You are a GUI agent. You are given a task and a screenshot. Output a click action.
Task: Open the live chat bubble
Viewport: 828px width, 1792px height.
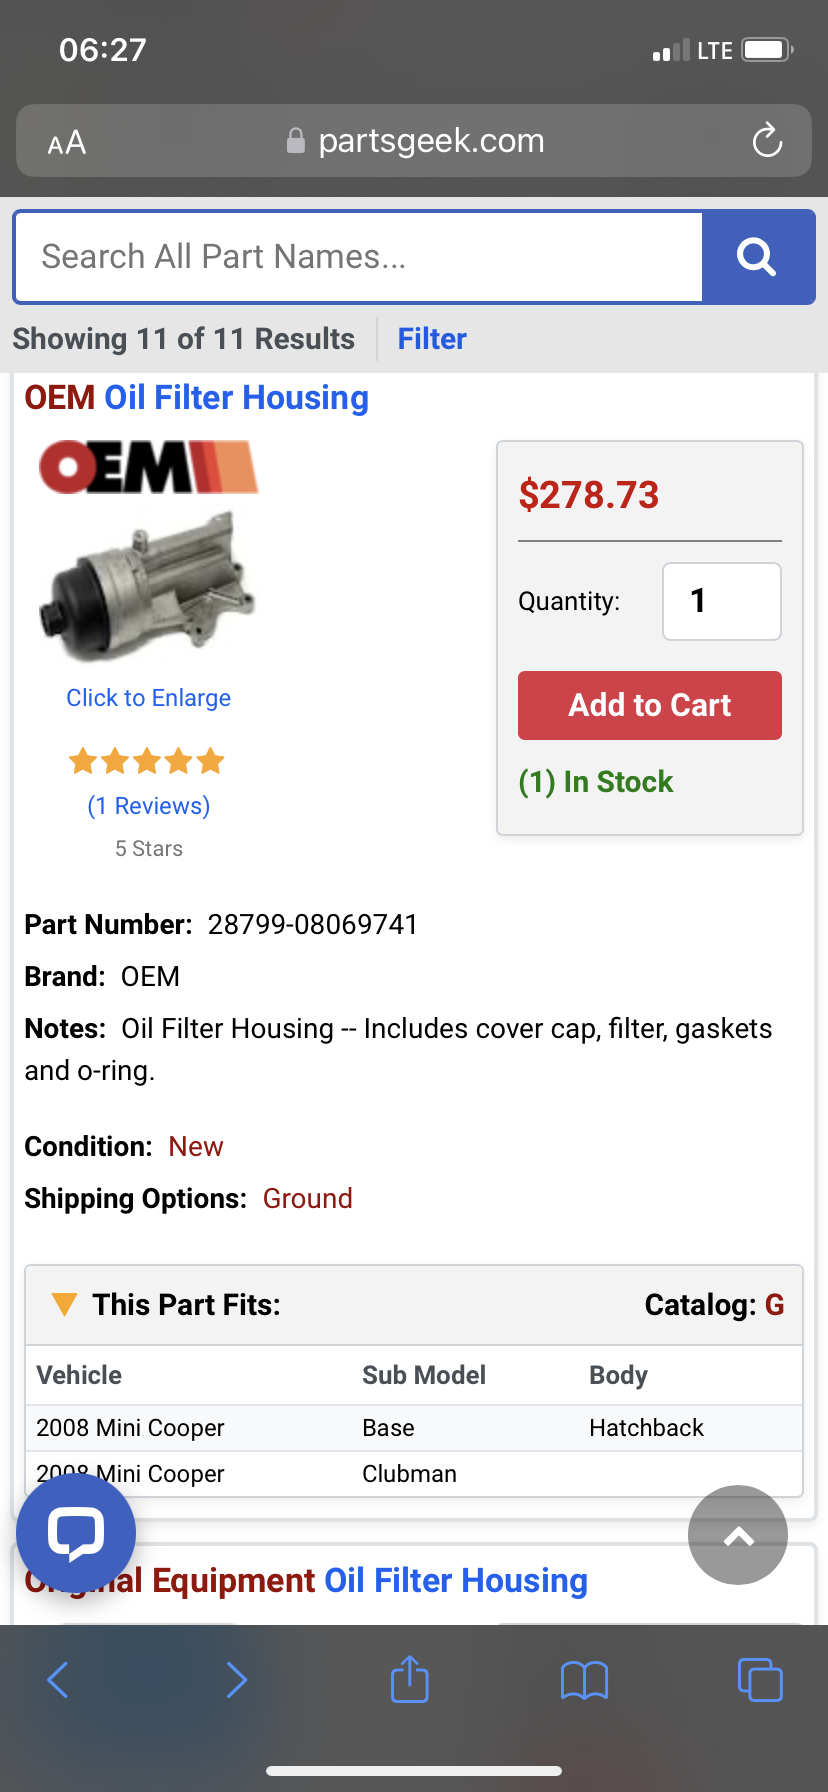click(x=76, y=1533)
